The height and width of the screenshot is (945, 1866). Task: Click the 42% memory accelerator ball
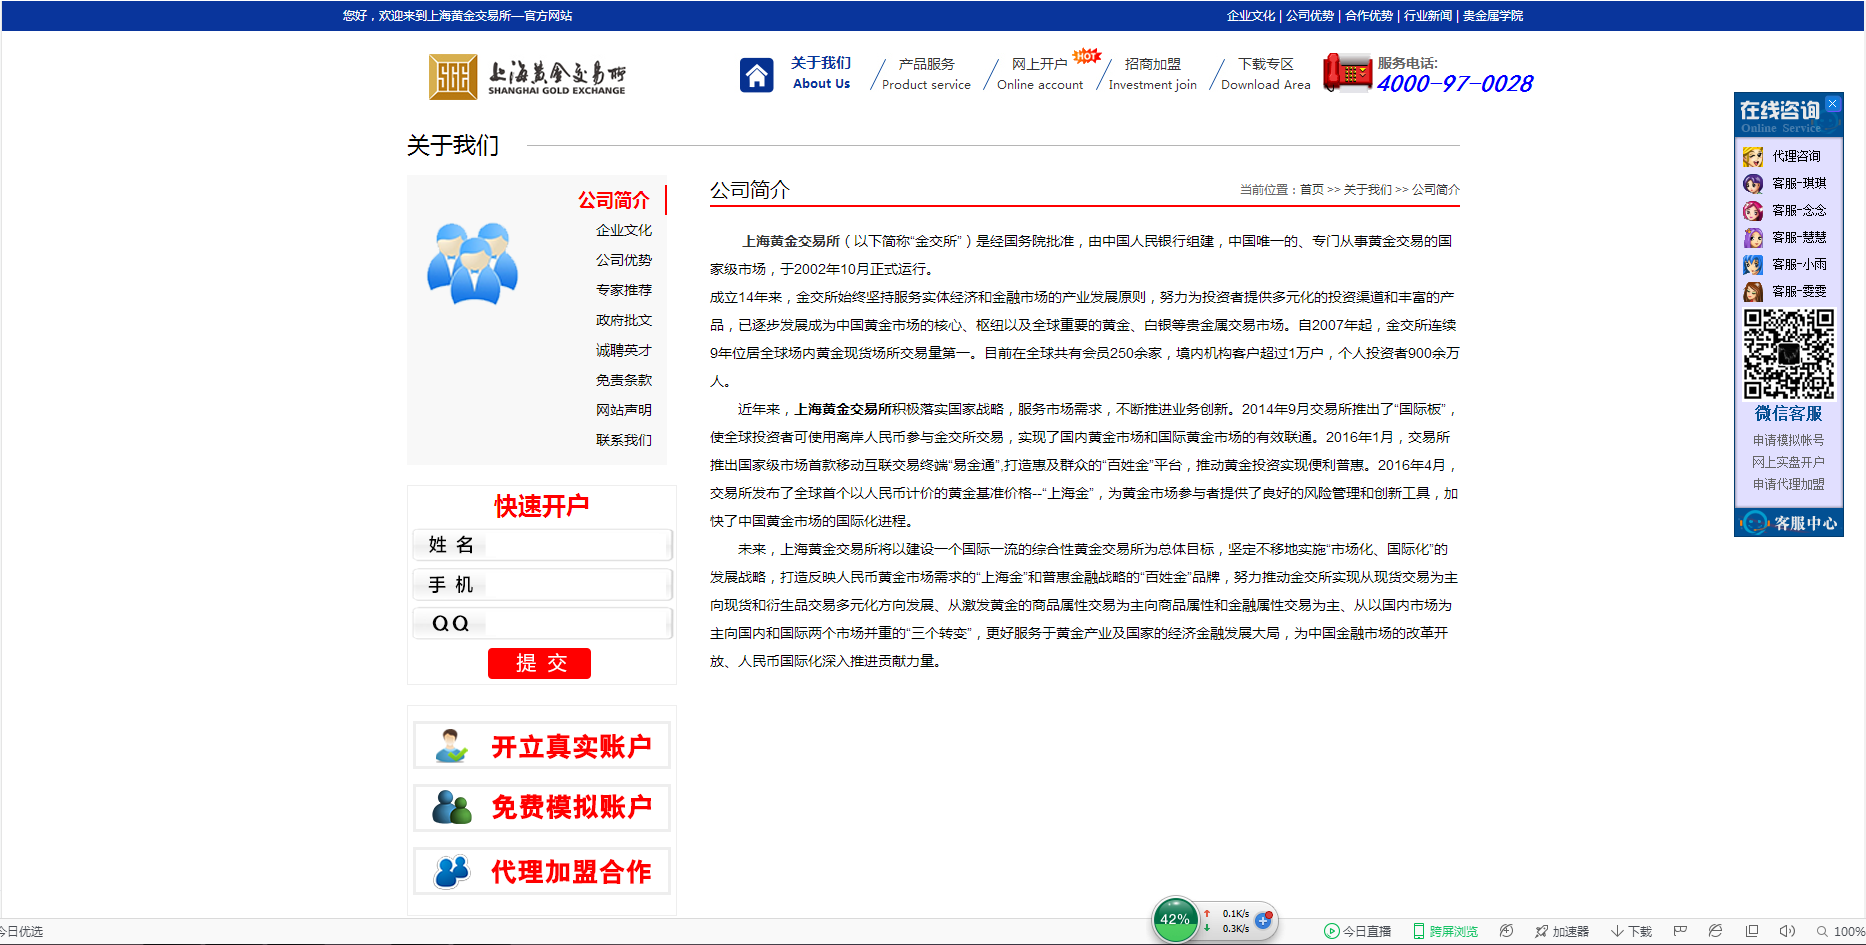[1175, 920]
